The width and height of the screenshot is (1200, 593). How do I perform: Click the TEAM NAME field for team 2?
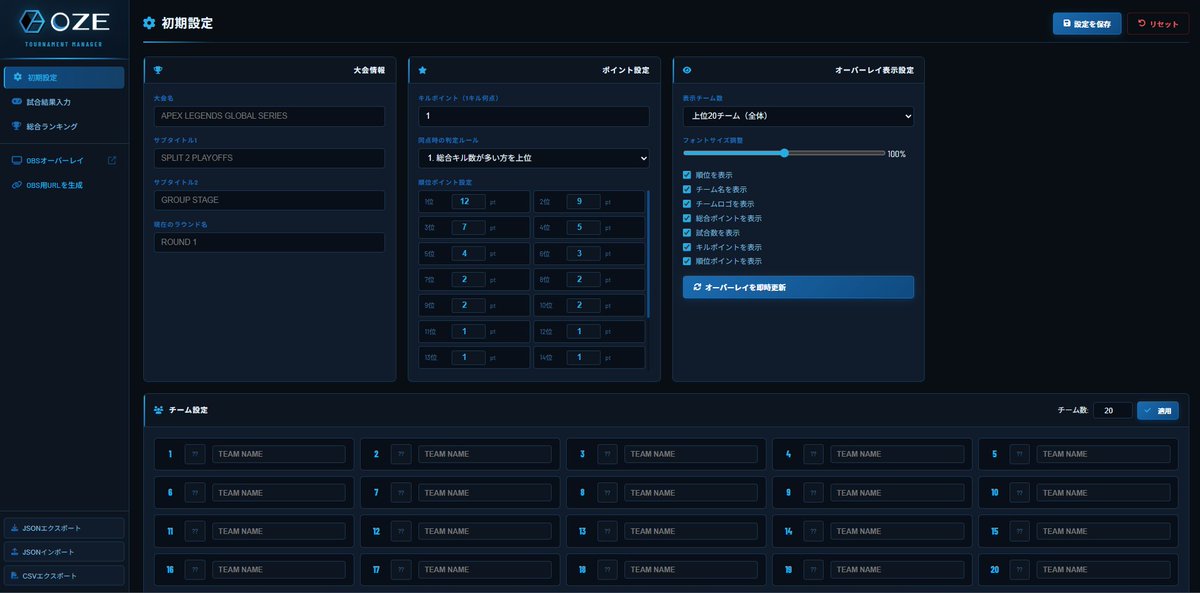[485, 454]
